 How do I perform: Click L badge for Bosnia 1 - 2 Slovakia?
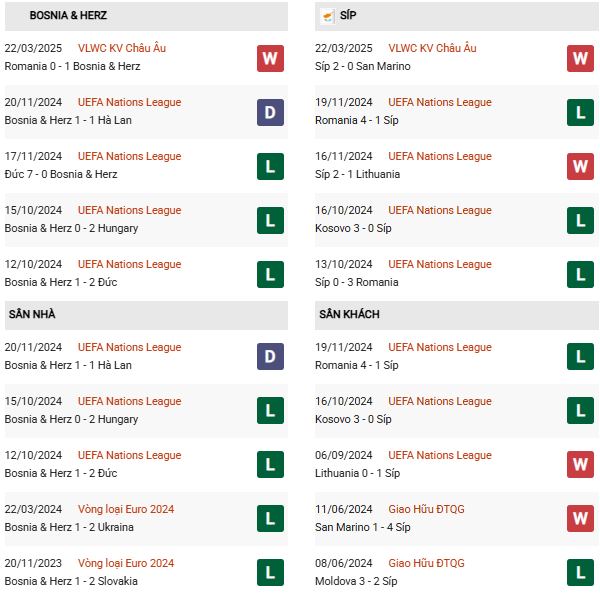(270, 572)
